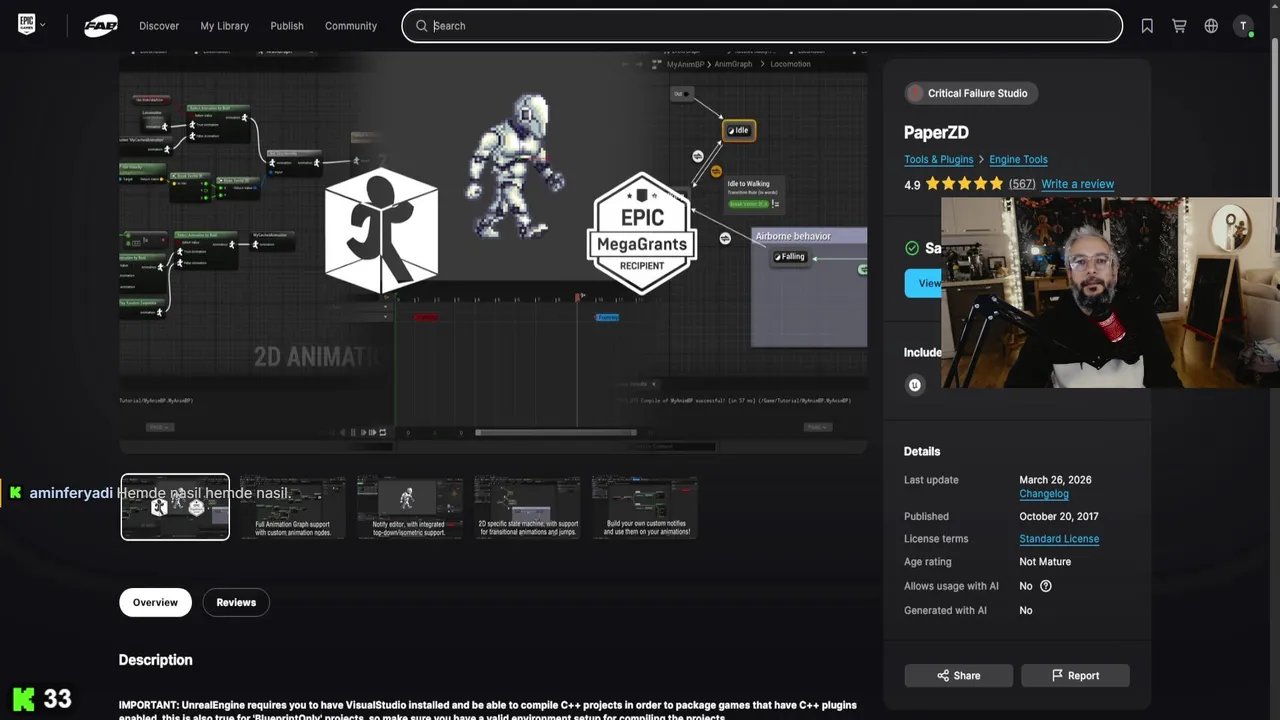Open saved bookmarks icon
Image resolution: width=1280 pixels, height=720 pixels.
pos(1147,26)
